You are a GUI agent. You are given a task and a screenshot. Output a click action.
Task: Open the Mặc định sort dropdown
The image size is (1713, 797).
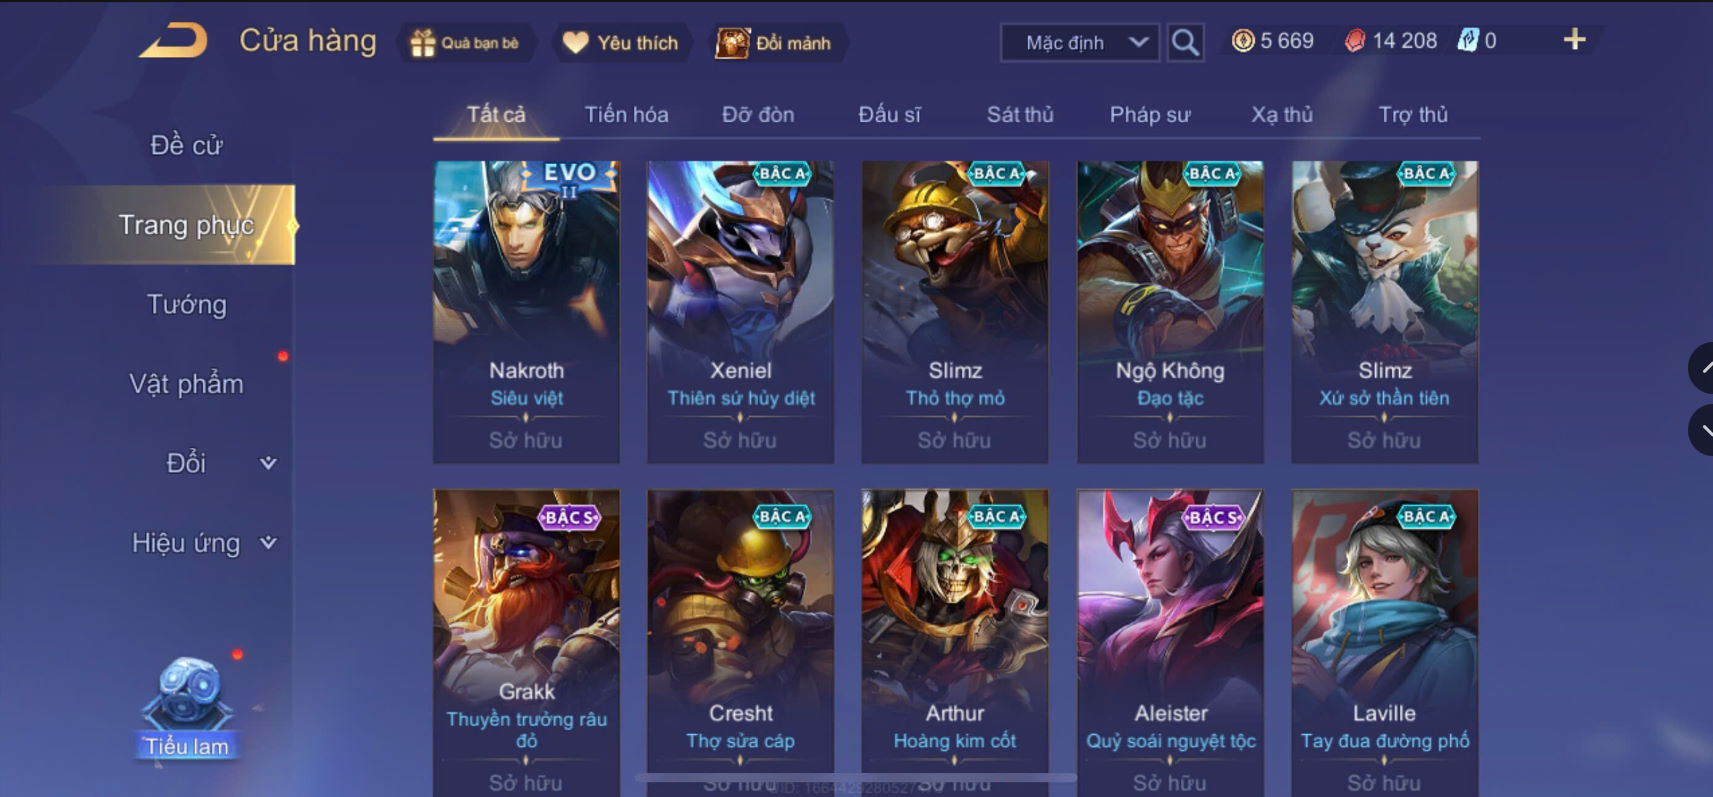1080,43
